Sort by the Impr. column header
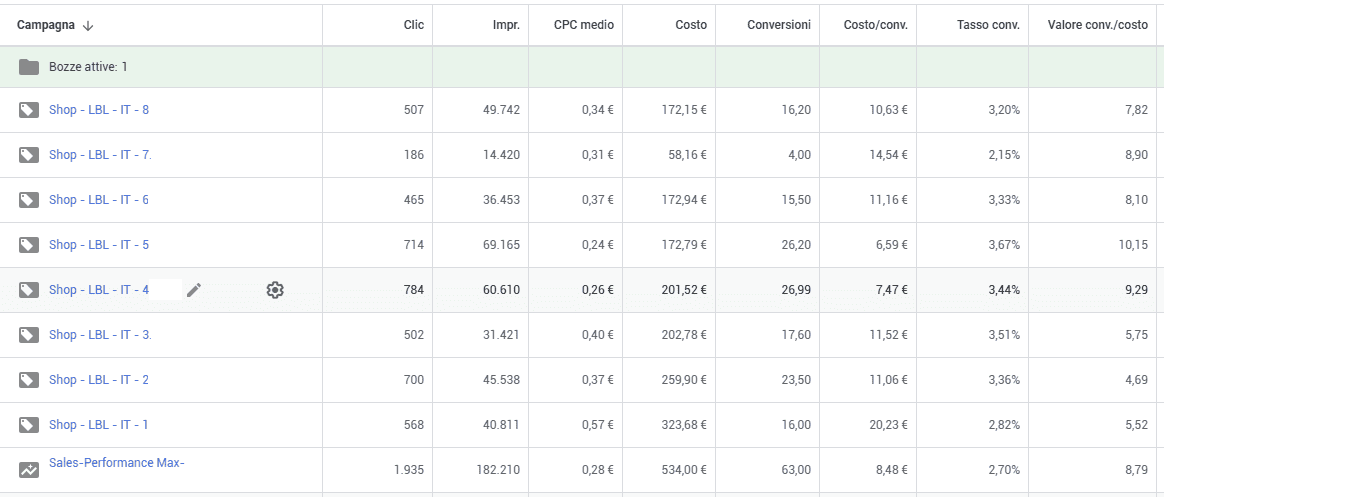This screenshot has height=497, width=1362. [506, 25]
